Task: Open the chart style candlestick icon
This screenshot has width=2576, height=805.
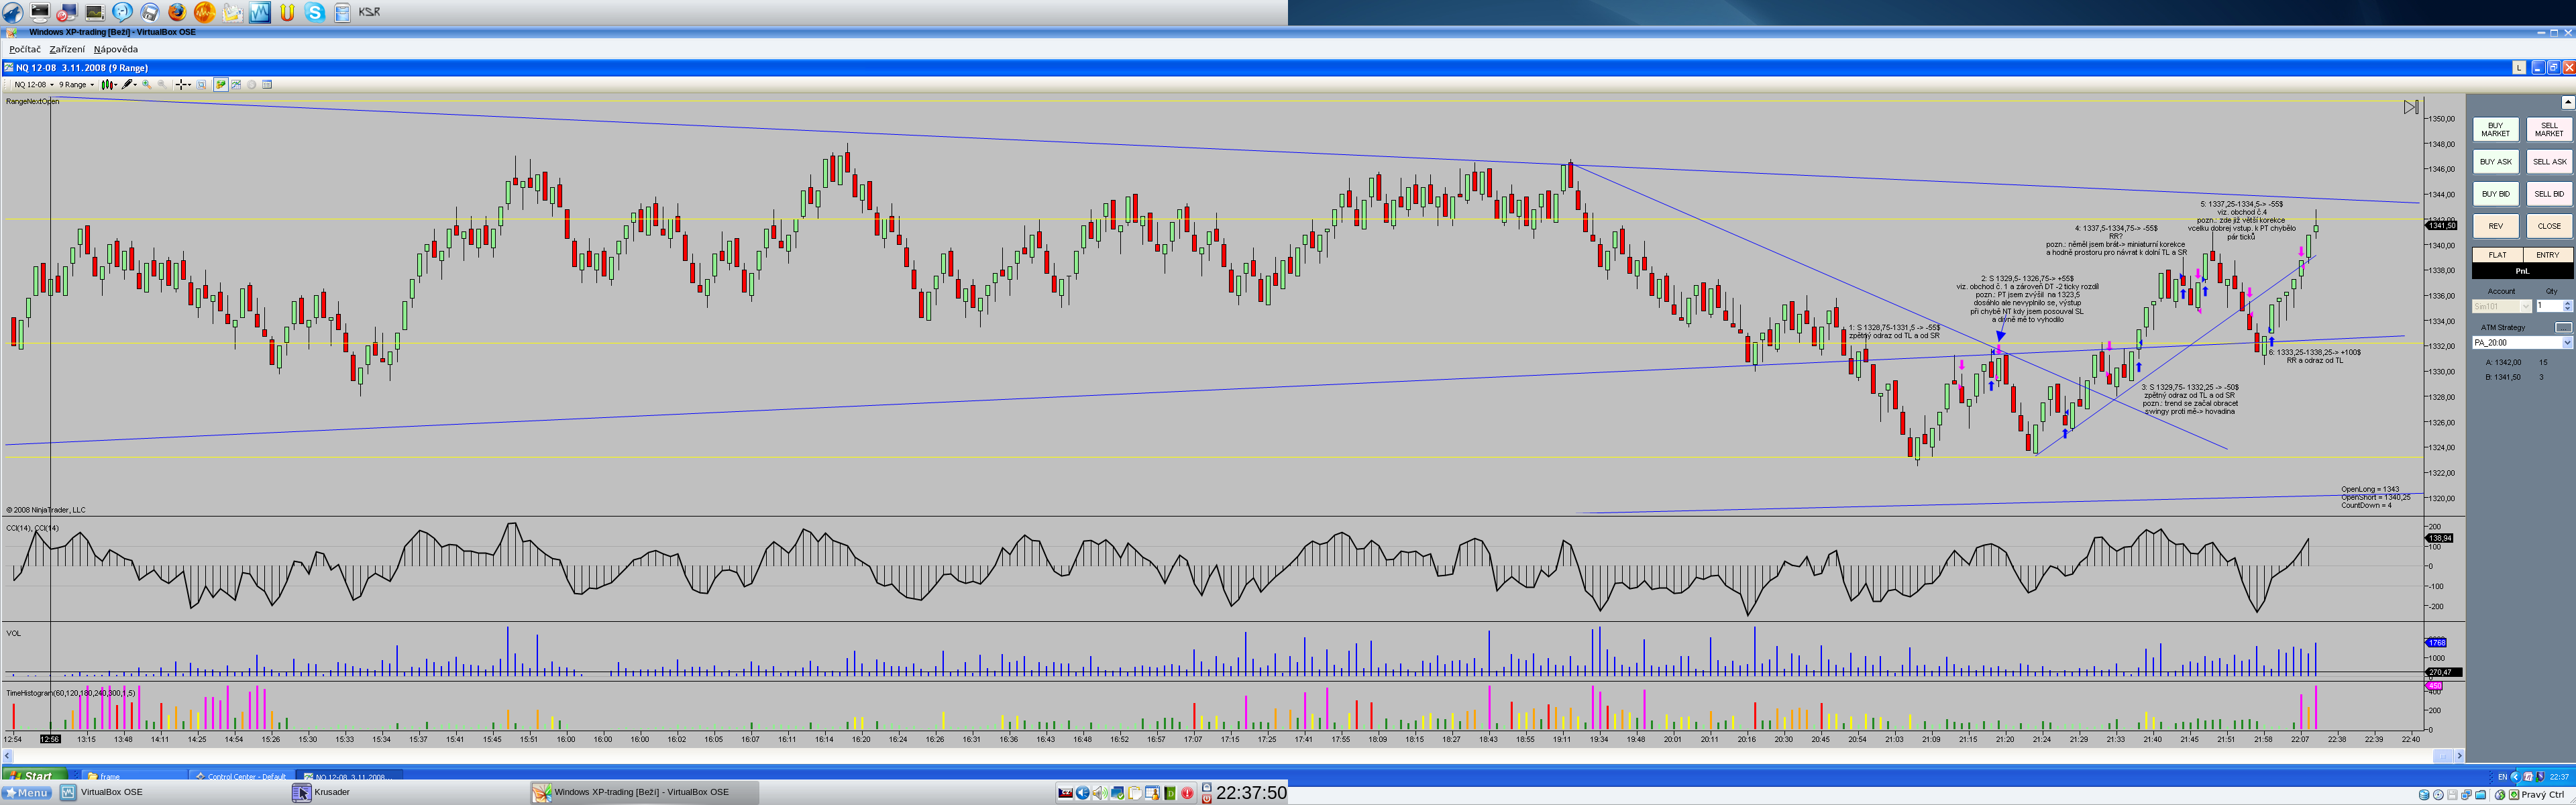Action: [107, 85]
